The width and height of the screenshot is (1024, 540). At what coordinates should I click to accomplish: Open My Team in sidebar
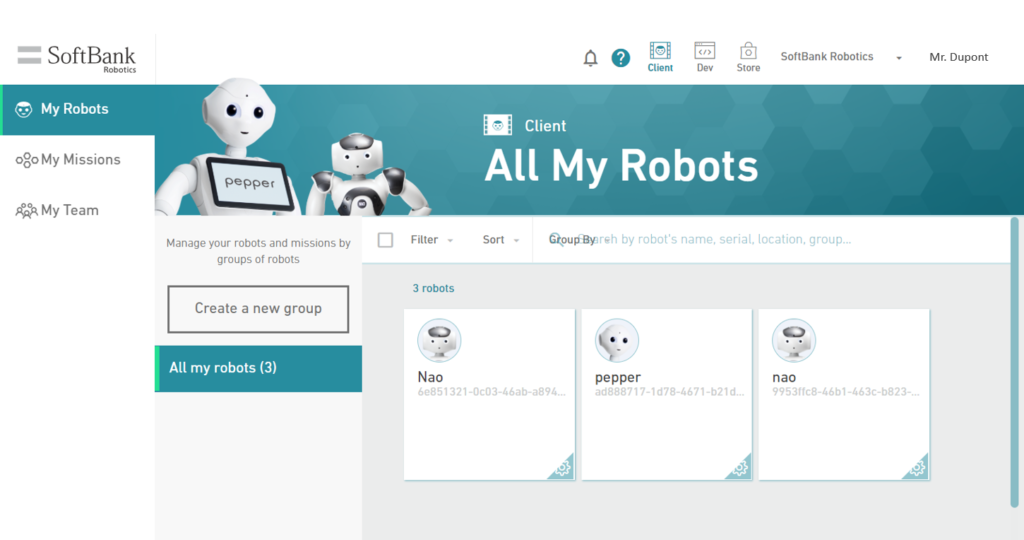point(69,211)
